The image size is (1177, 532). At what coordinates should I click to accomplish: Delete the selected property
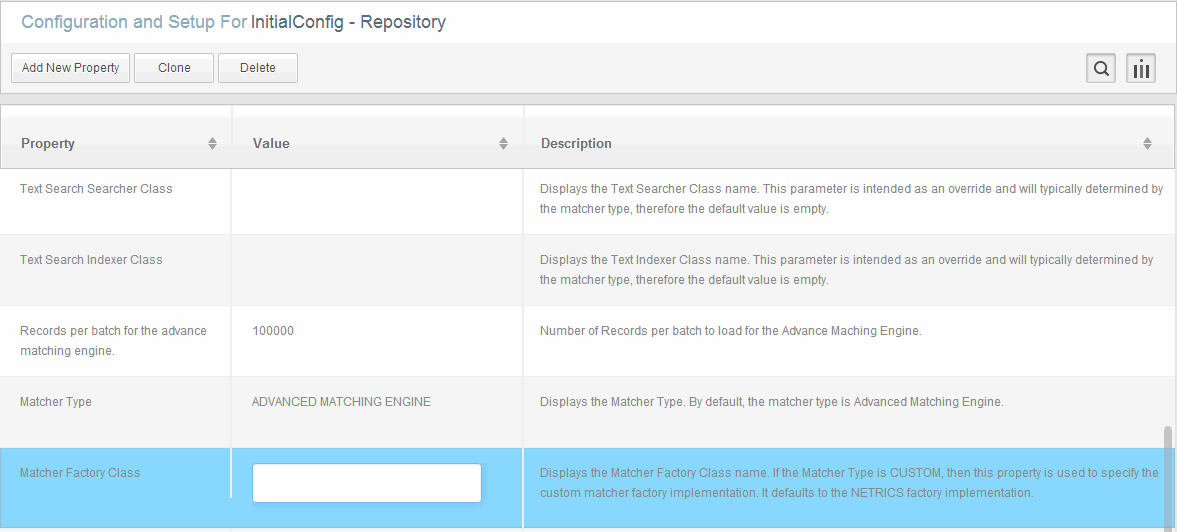pos(257,68)
